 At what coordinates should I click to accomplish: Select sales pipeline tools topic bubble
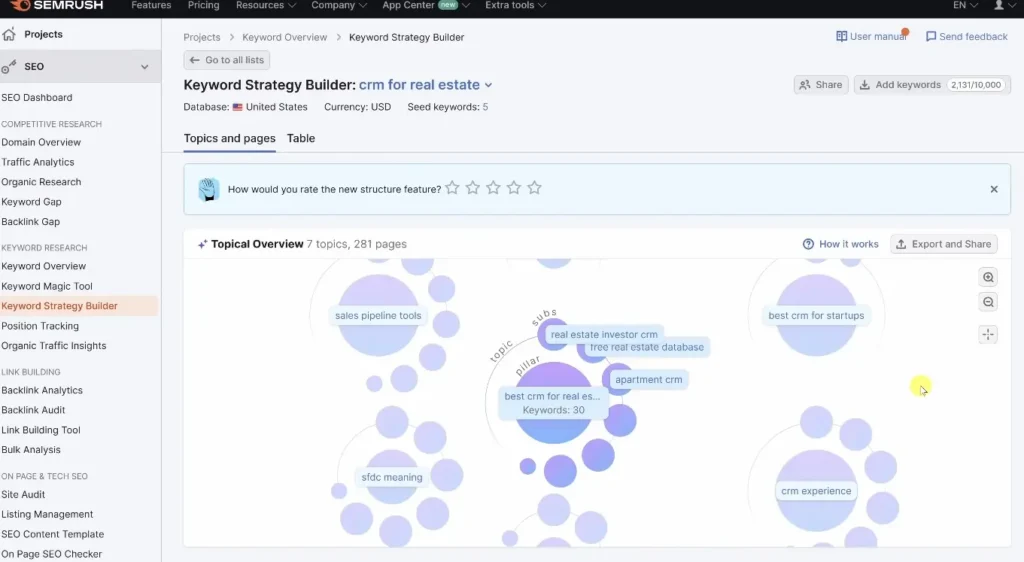tap(378, 315)
